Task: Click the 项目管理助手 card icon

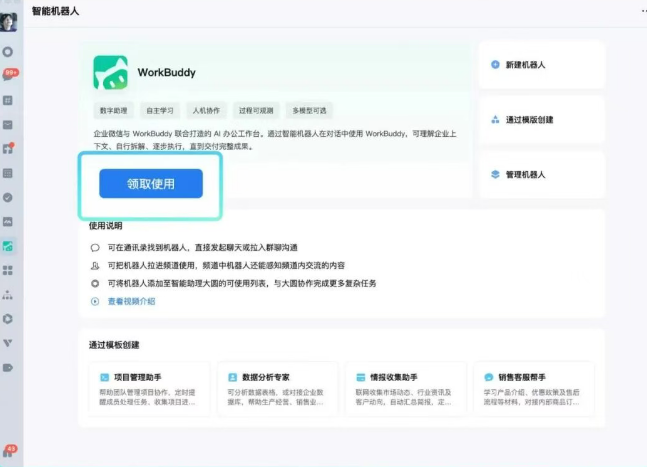Action: click(x=104, y=377)
